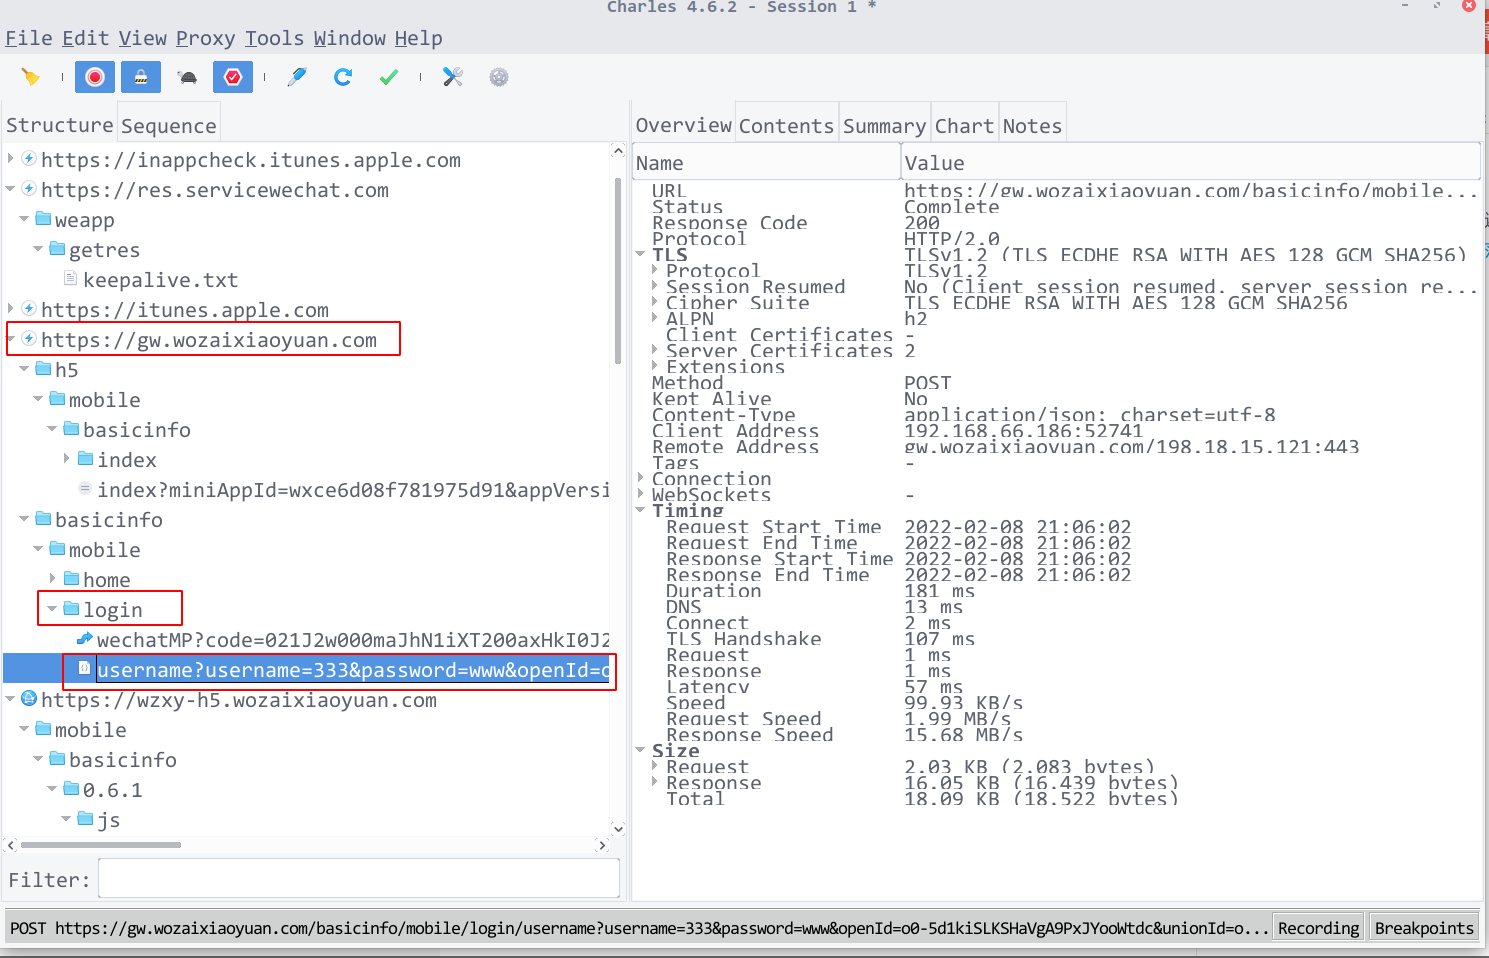Collapse the Size section arrow
Screen dimensions: 1489x958
[640, 750]
